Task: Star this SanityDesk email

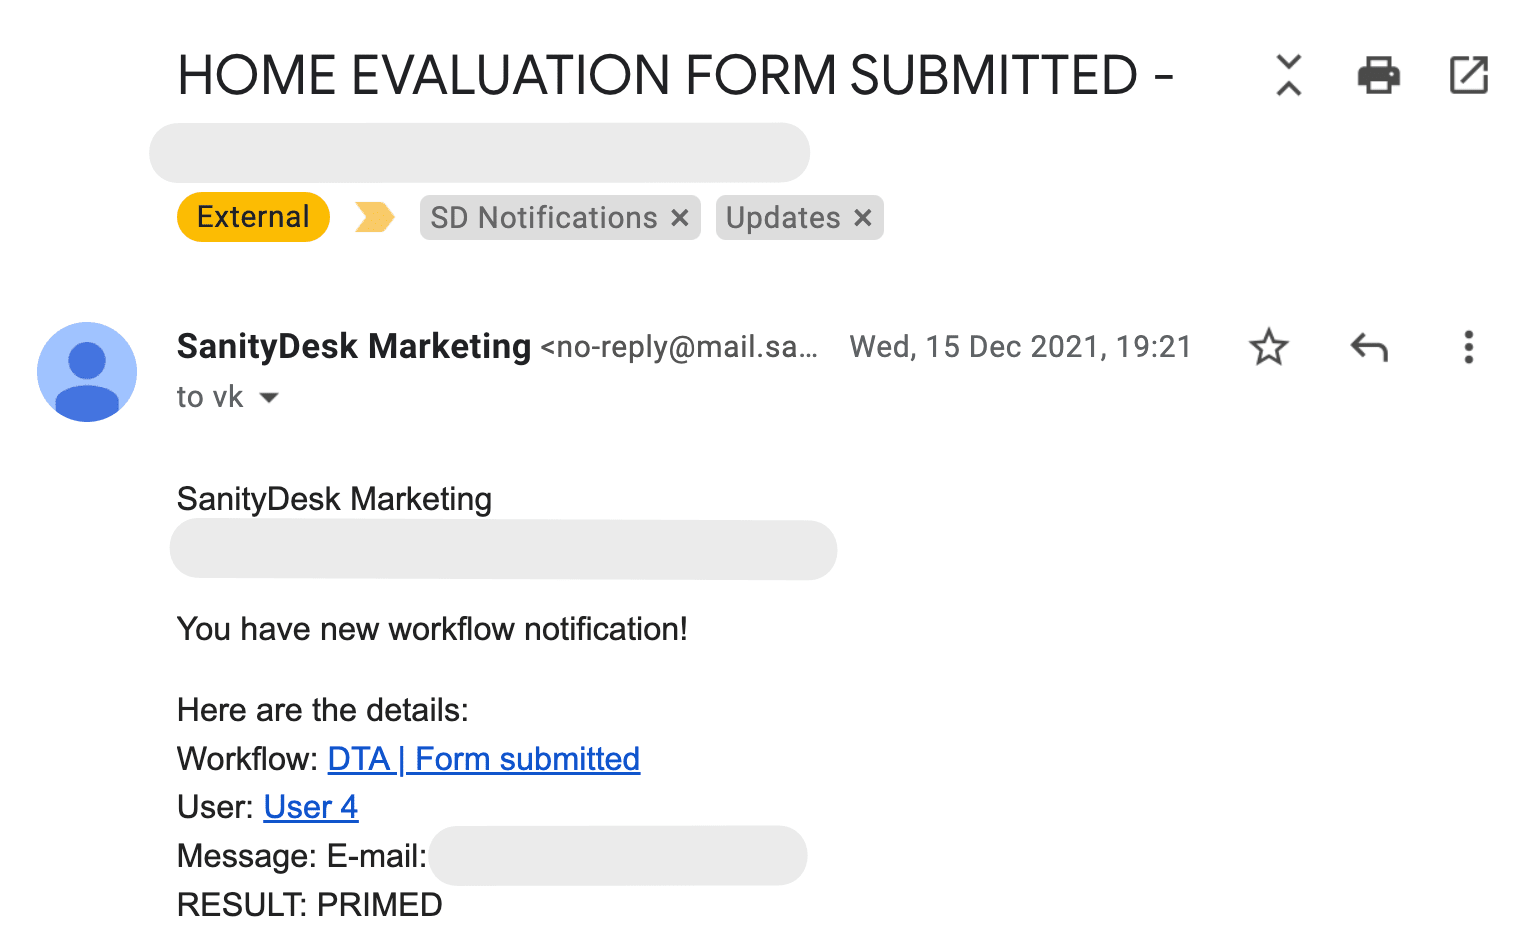Action: tap(1269, 347)
